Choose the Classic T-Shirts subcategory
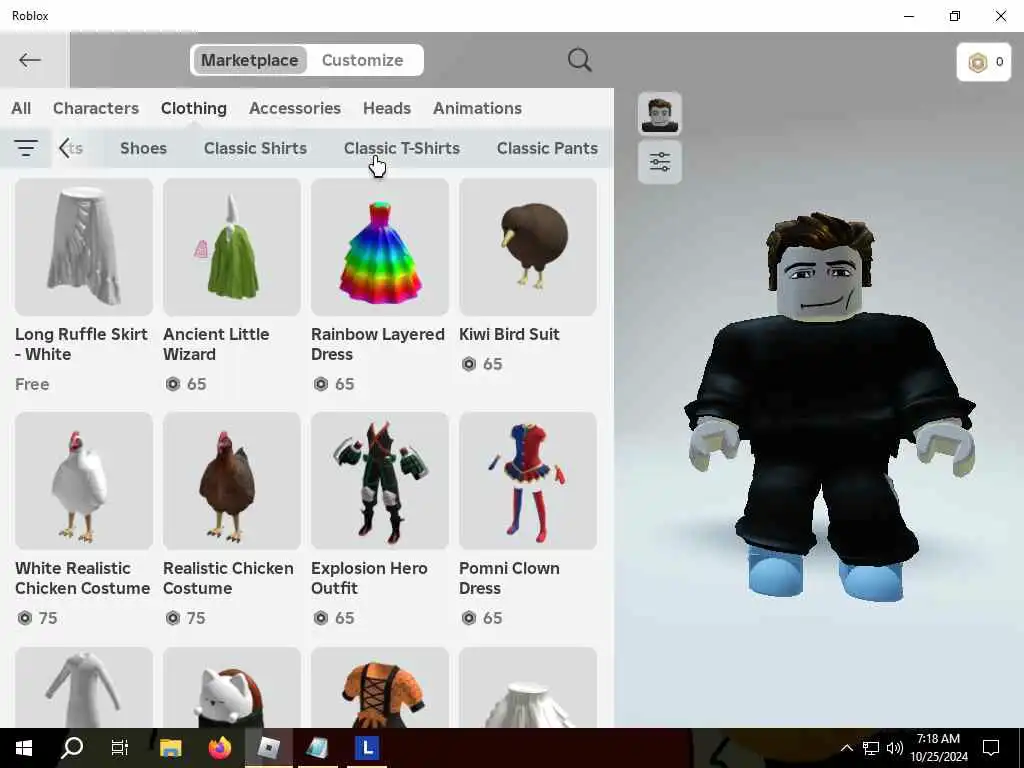 402,148
